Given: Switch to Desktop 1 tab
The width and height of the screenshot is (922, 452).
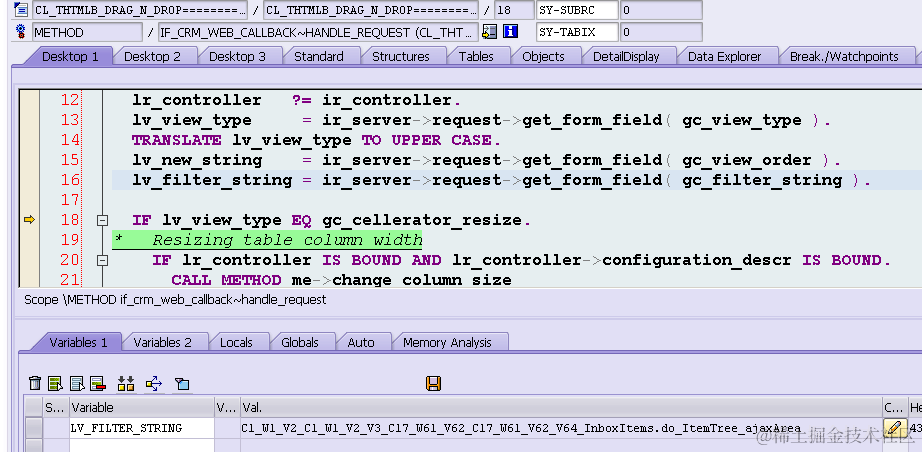Looking at the screenshot, I should tap(70, 56).
